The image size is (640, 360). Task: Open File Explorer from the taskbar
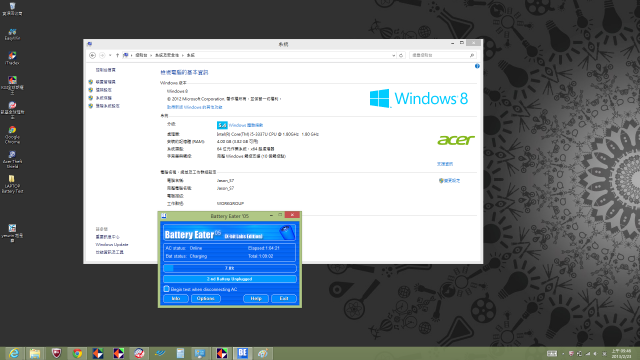tap(35, 353)
